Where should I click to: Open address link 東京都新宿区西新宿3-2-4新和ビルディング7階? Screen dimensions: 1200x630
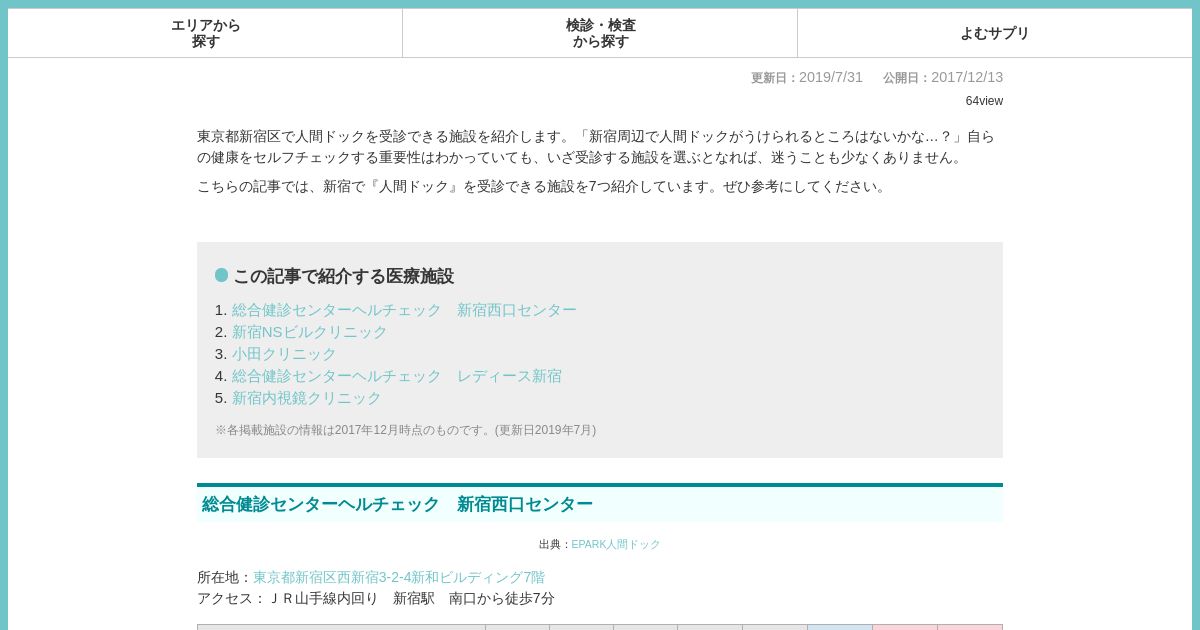point(399,577)
